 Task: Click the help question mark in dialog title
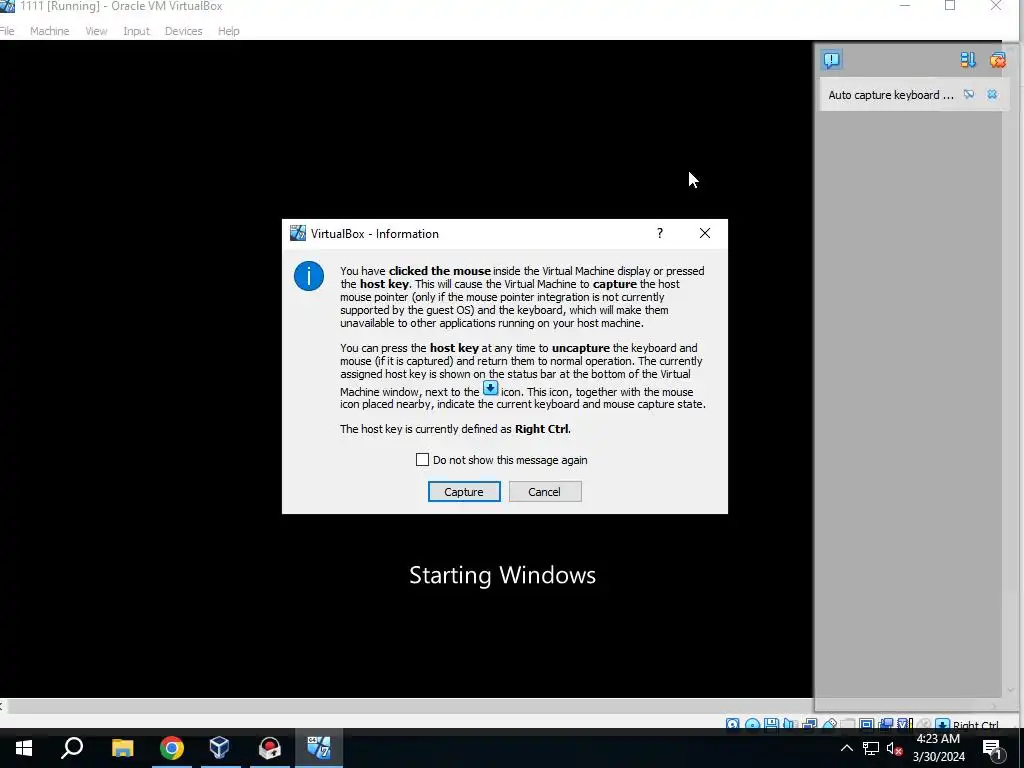pos(660,233)
